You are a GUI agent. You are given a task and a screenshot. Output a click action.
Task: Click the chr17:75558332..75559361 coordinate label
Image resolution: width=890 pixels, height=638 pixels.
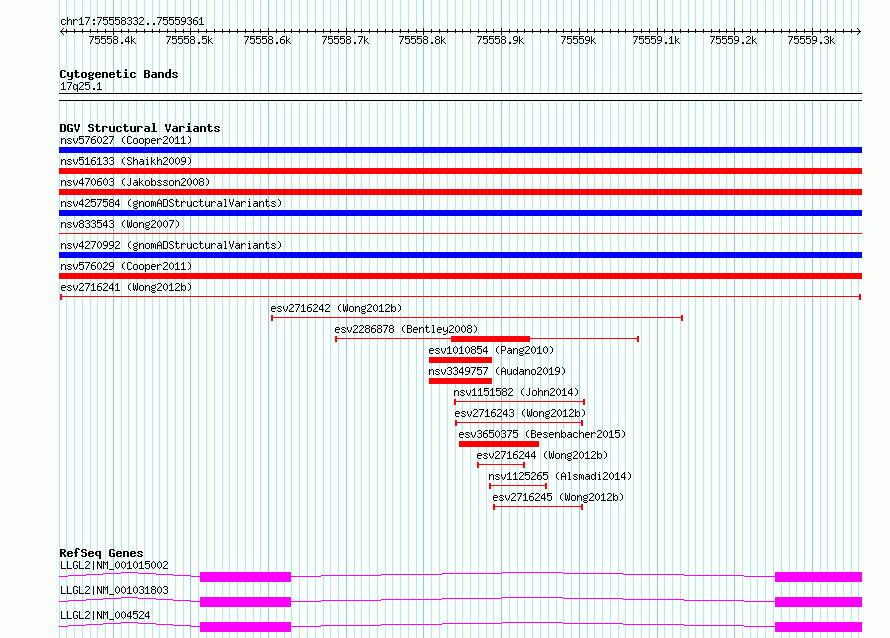point(132,22)
